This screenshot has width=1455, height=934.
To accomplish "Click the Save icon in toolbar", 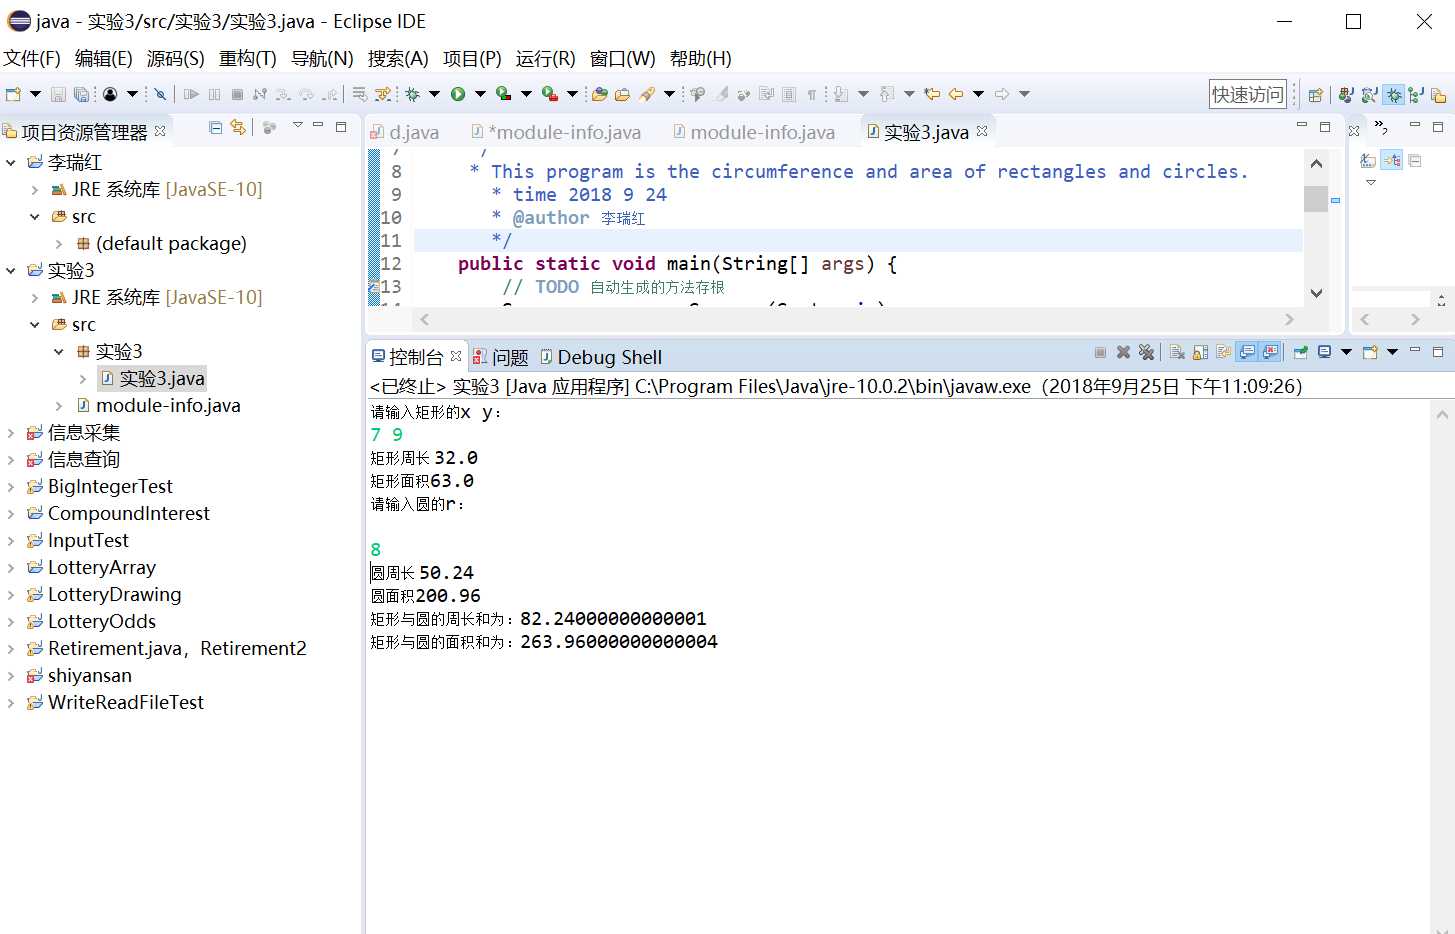I will (58, 94).
